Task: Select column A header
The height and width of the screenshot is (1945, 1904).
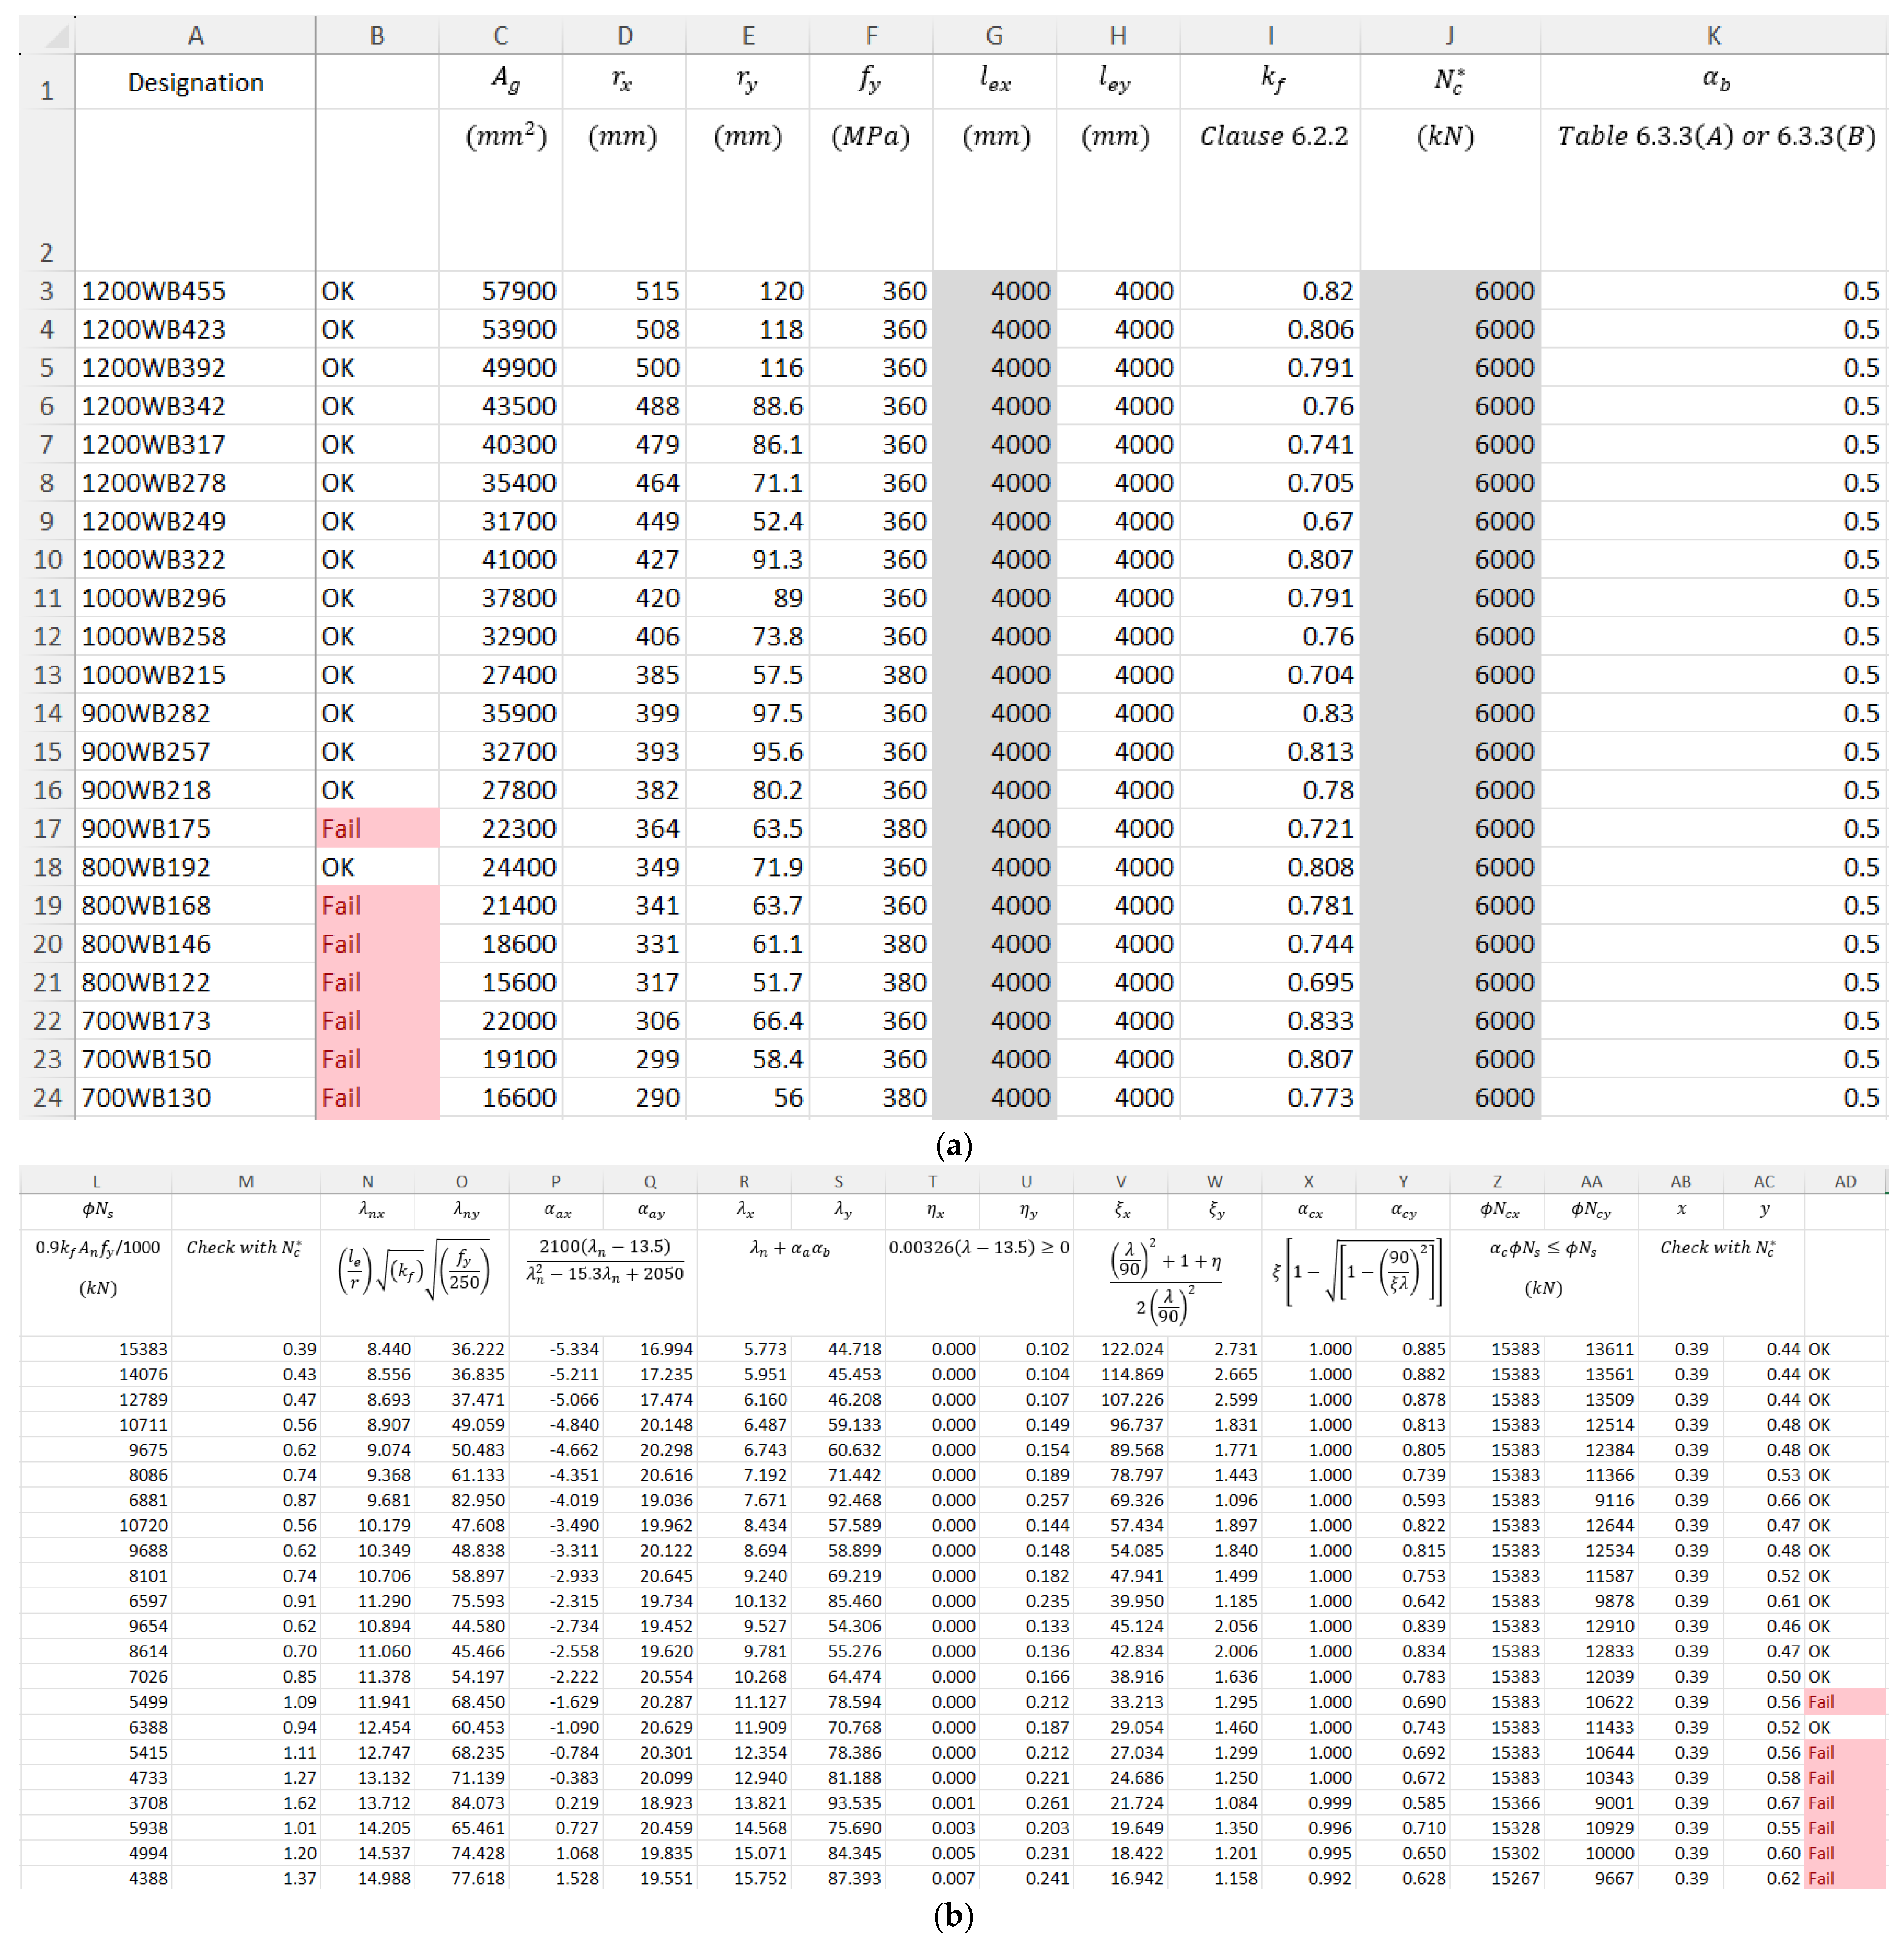Action: [x=195, y=36]
